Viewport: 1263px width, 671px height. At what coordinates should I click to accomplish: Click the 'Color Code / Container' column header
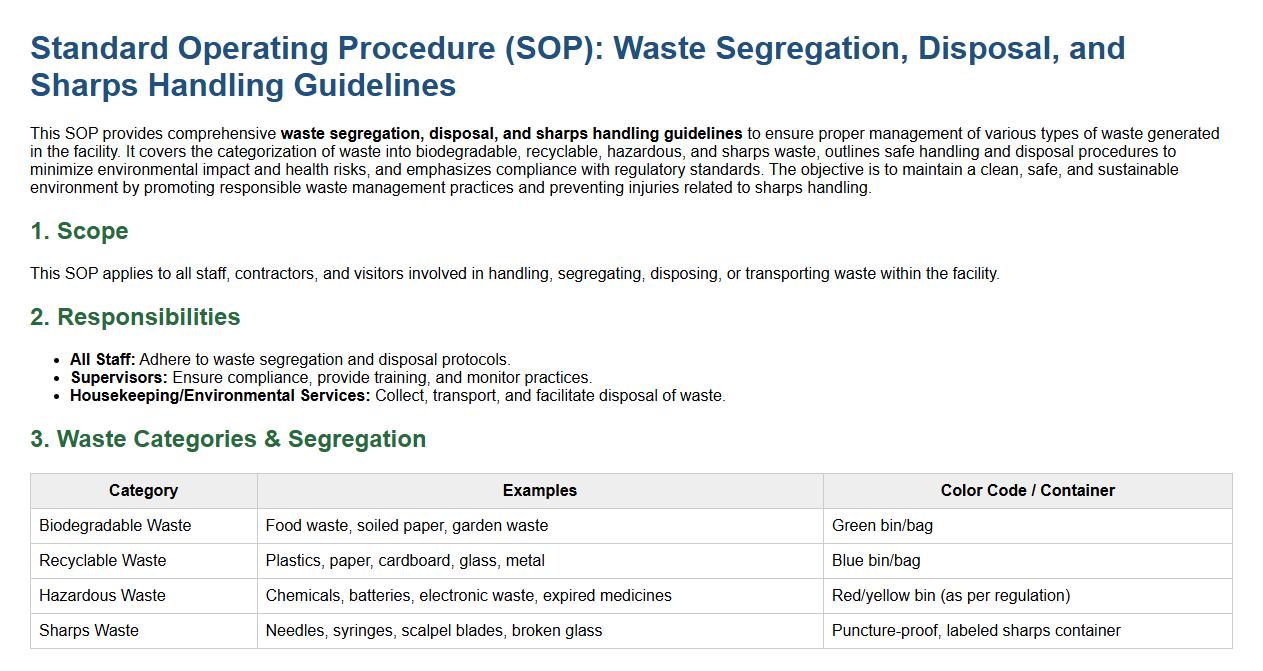point(1027,490)
